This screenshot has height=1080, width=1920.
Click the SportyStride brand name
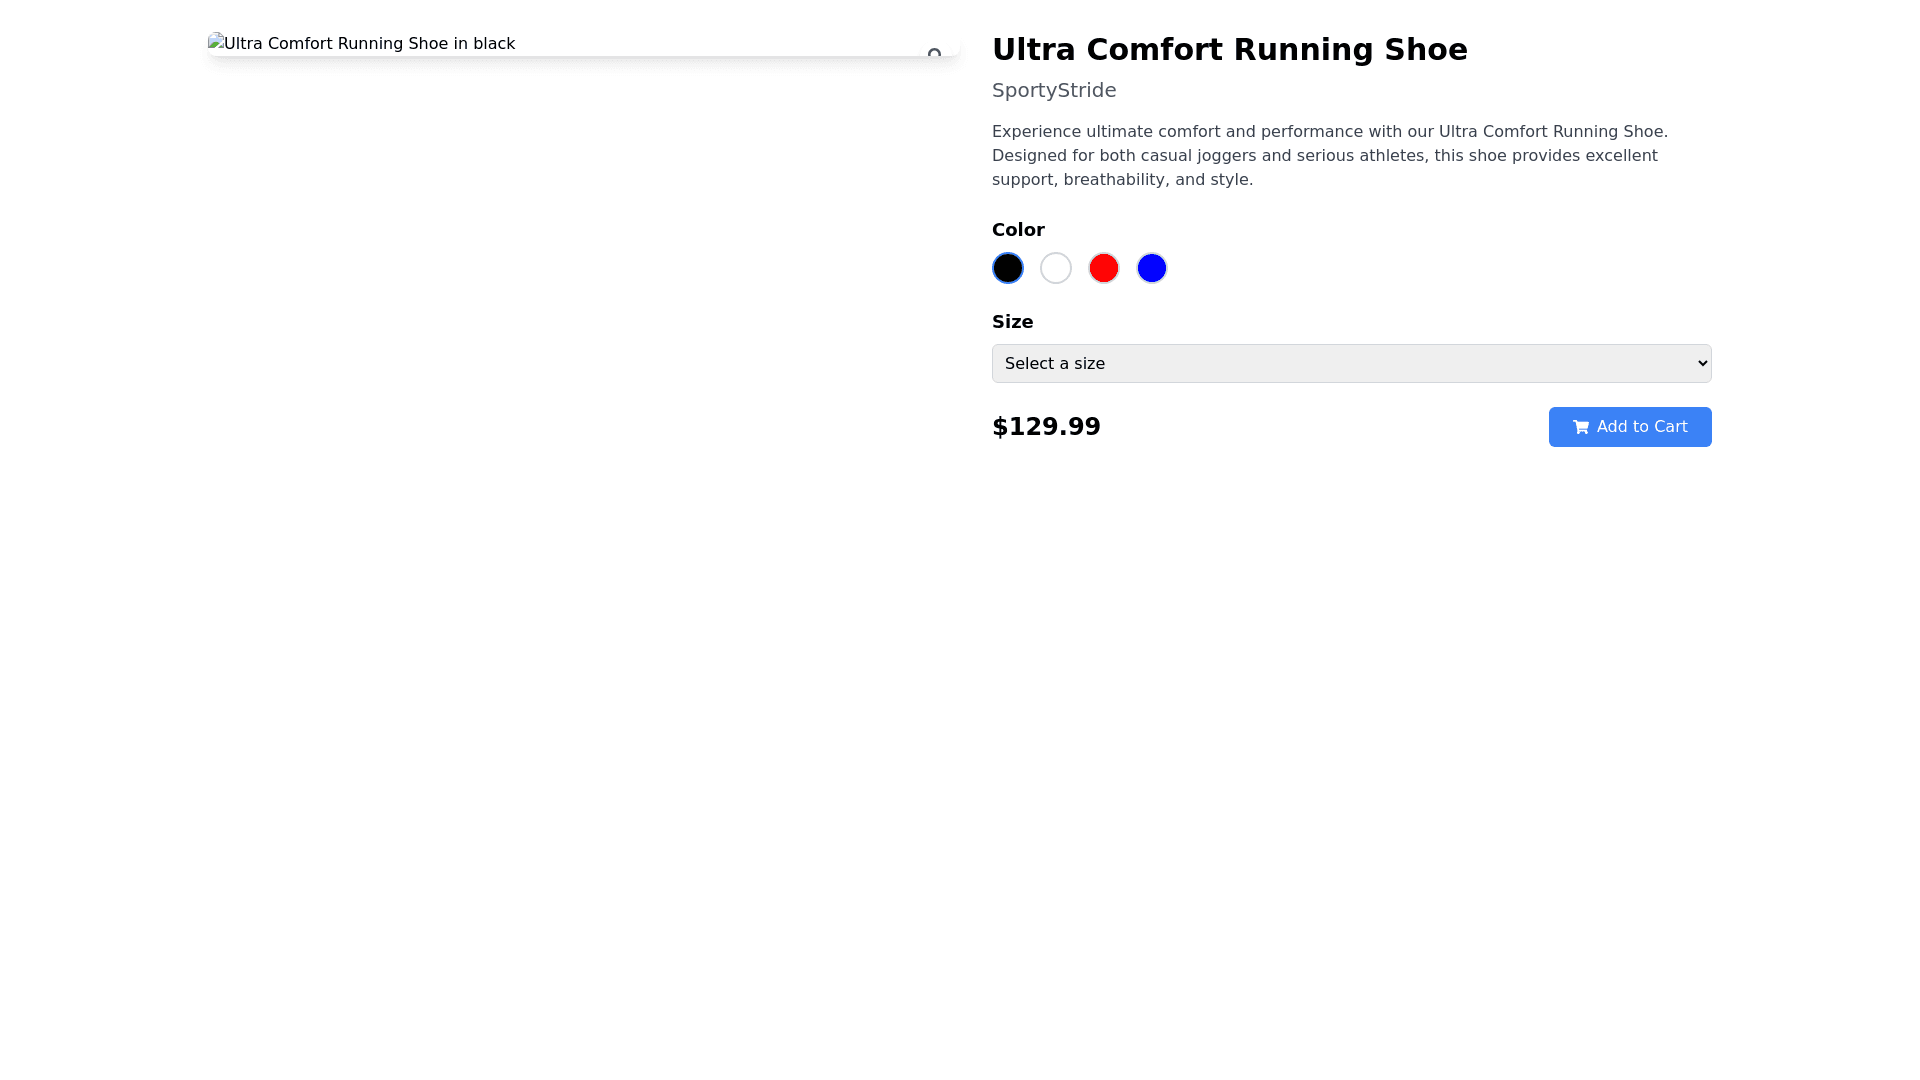click(x=1054, y=90)
